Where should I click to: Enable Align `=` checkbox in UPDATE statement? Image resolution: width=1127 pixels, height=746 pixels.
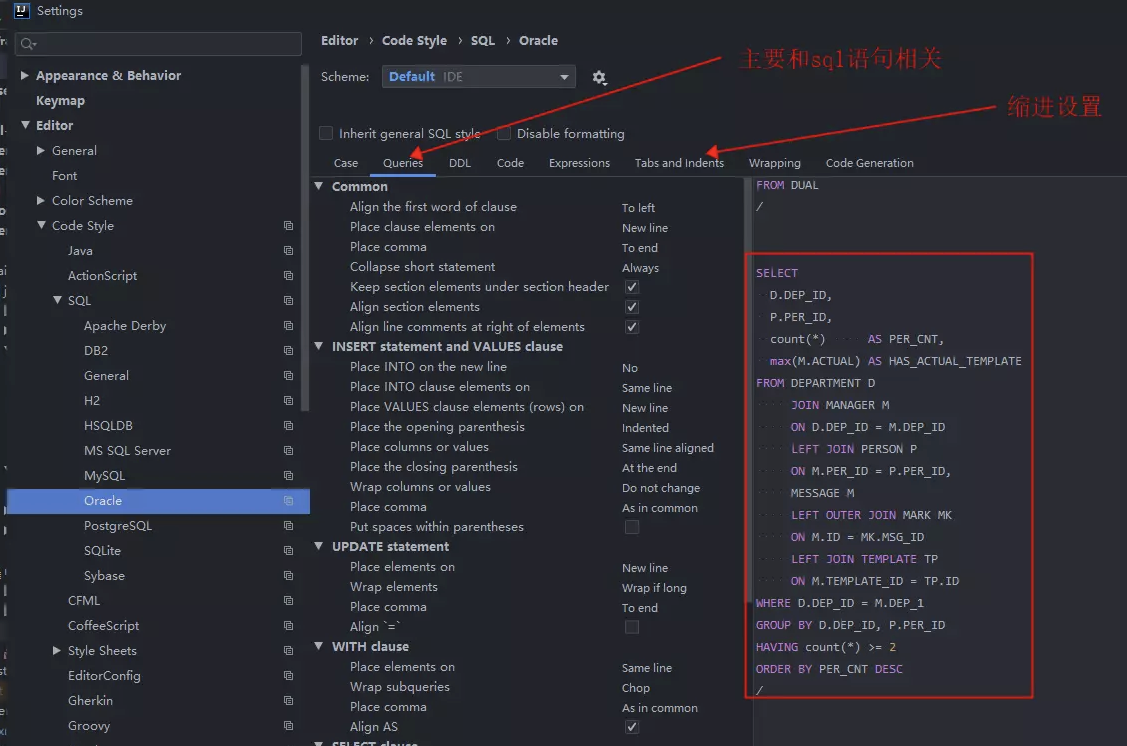click(x=632, y=627)
